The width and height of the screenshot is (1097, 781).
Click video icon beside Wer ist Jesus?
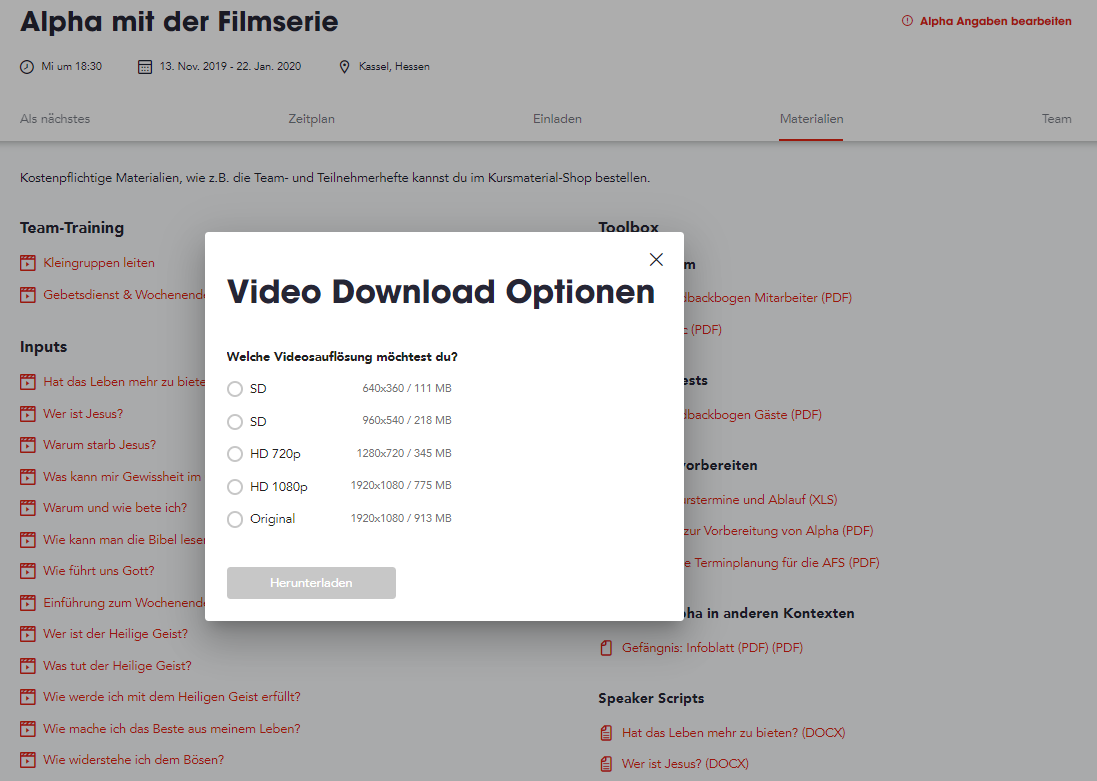click(x=27, y=414)
